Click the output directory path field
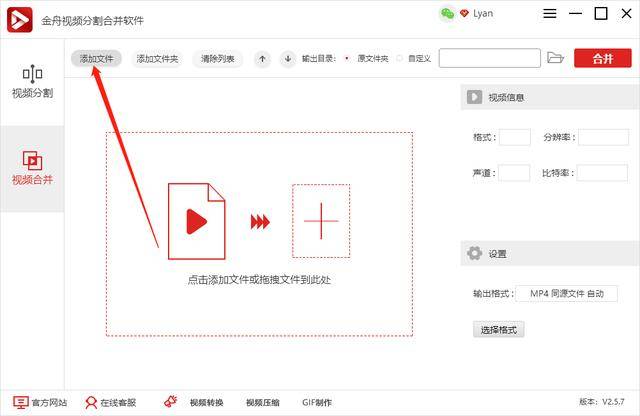Image resolution: width=640 pixels, height=416 pixels. [x=490, y=58]
